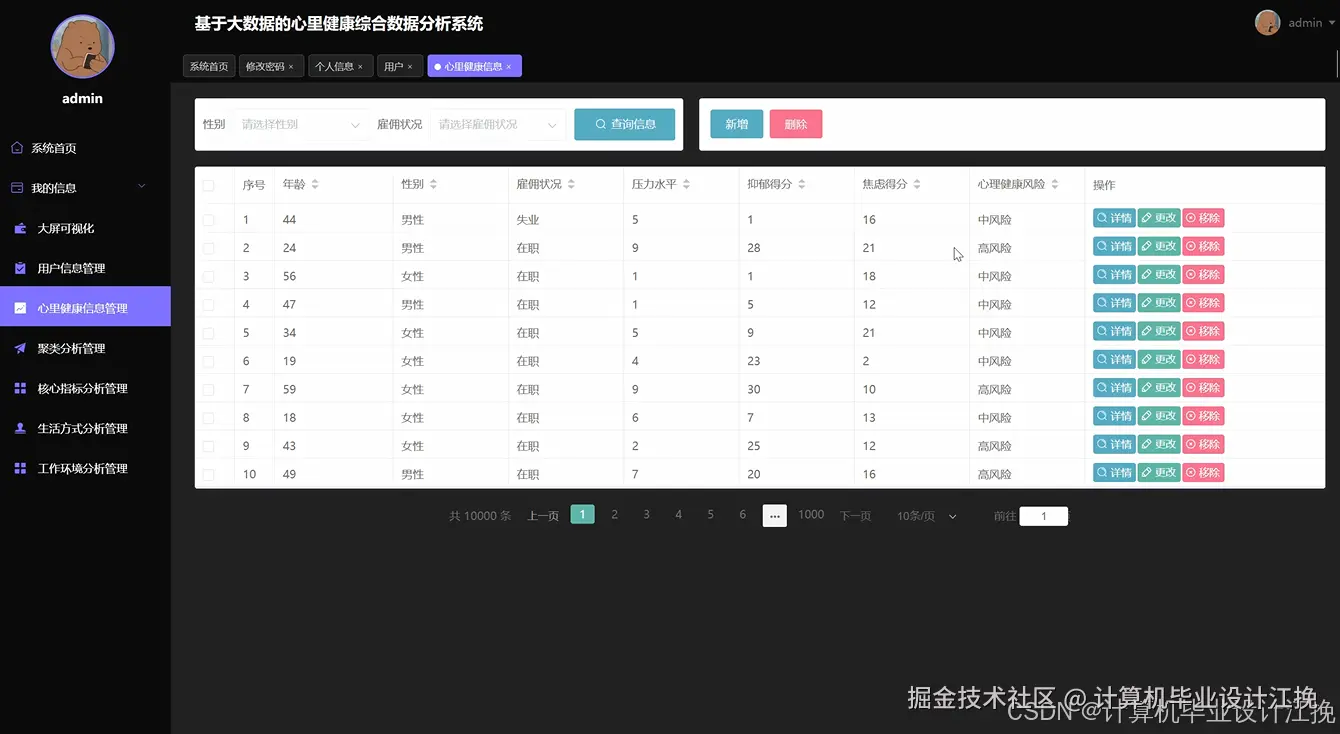Open 用户信息管理 sidebar item
The image size is (1340, 734).
(x=85, y=268)
